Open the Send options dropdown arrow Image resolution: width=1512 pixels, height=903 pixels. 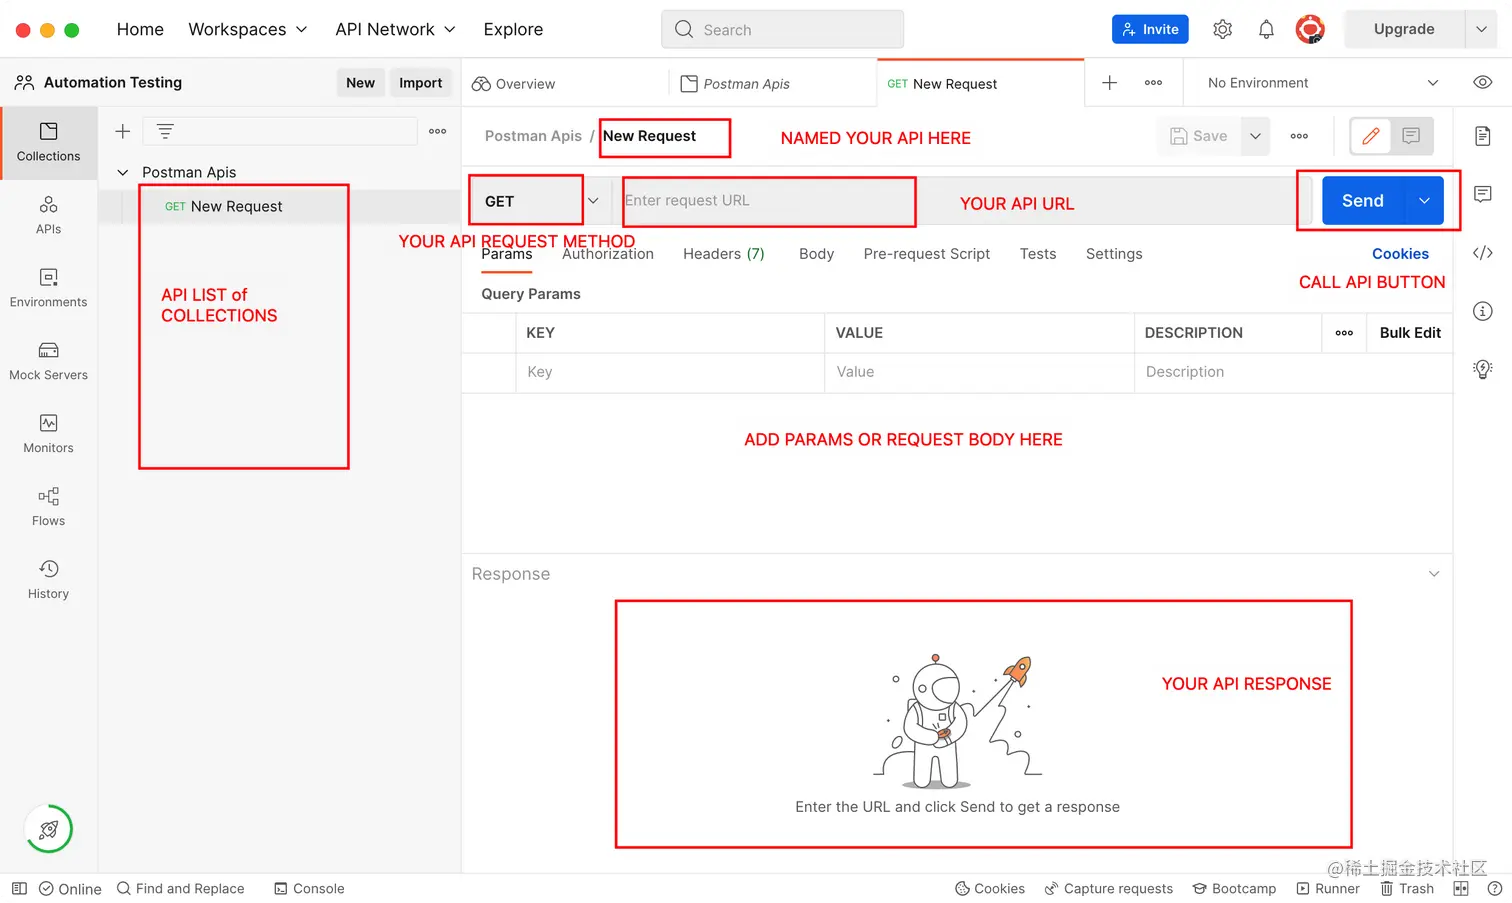point(1424,201)
